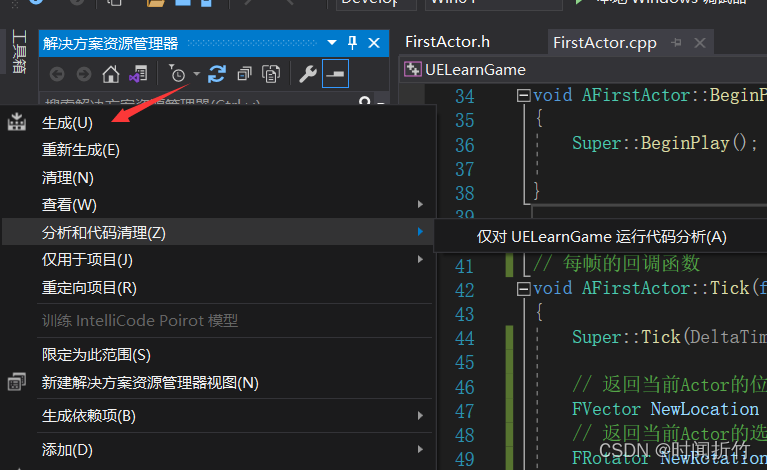Click the Solution Explorer search magnifier icon

click(364, 101)
